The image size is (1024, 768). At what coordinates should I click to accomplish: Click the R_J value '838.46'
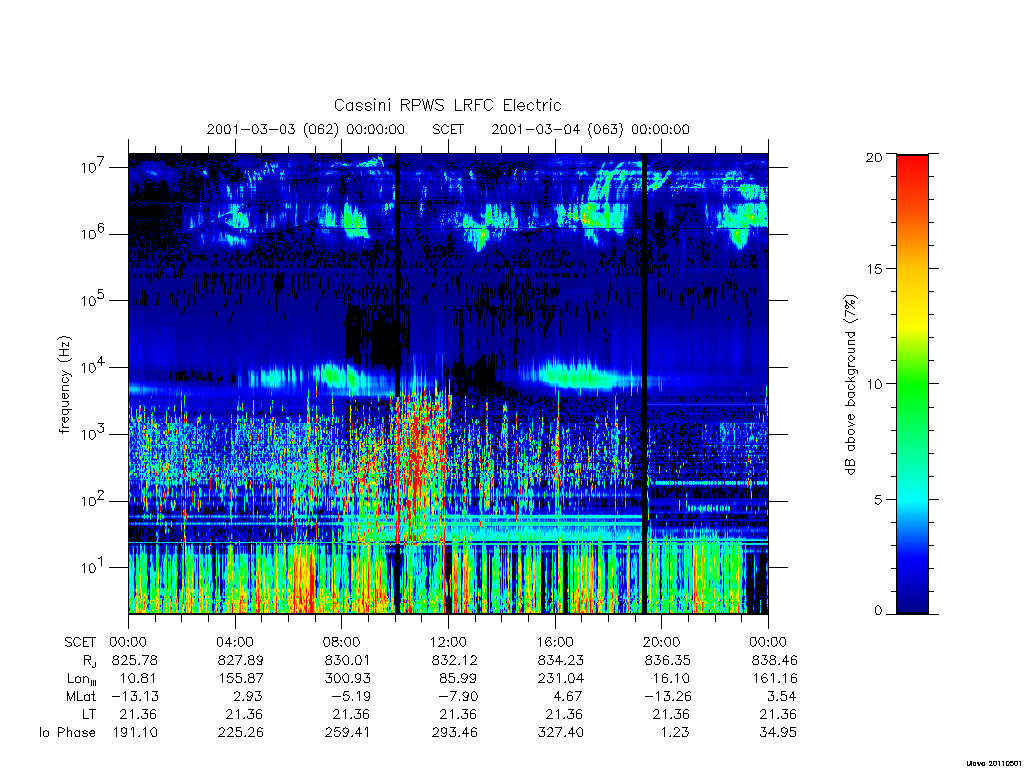(x=775, y=660)
